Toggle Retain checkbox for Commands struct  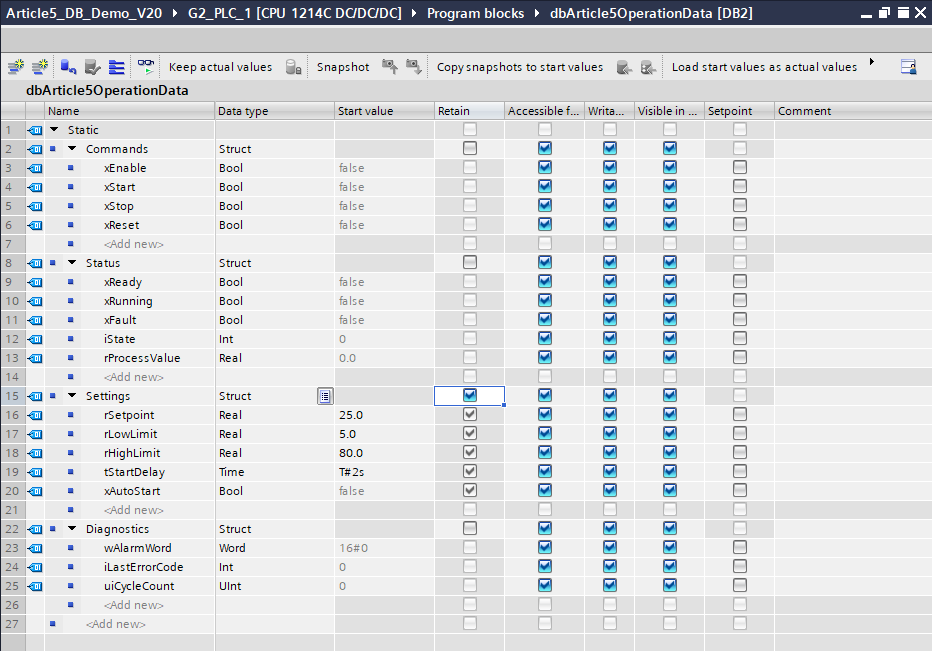pos(470,148)
